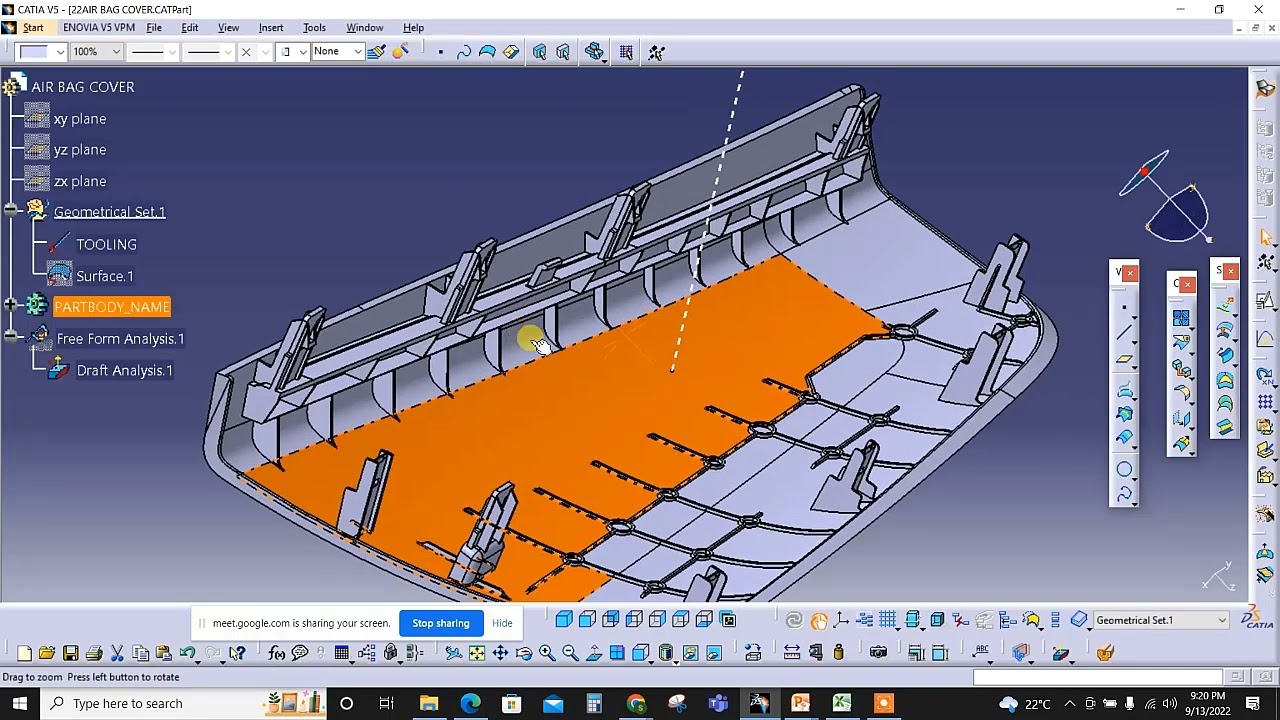
Task: Open the Edit menu
Action: click(189, 27)
